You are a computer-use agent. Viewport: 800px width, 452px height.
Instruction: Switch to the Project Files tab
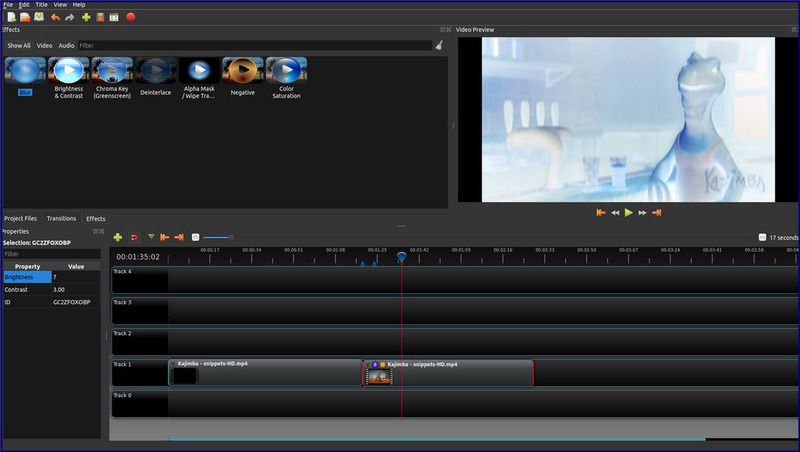pos(20,218)
